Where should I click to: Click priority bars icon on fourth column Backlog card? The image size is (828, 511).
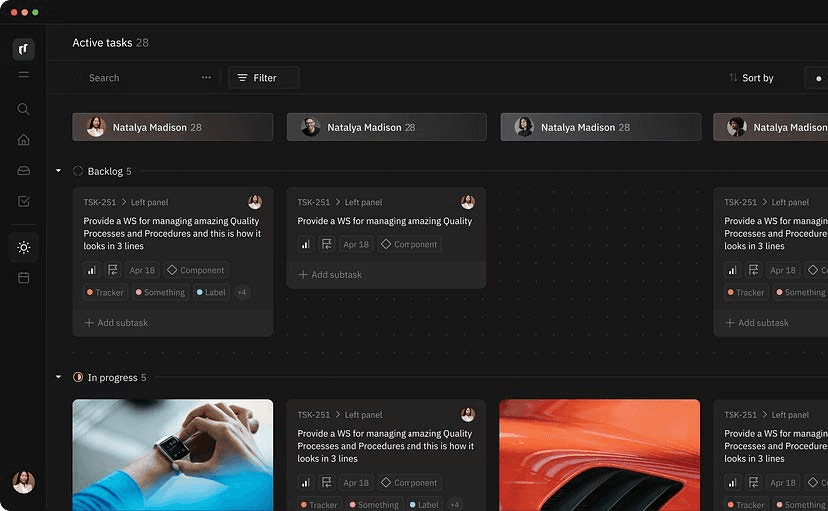coord(732,270)
